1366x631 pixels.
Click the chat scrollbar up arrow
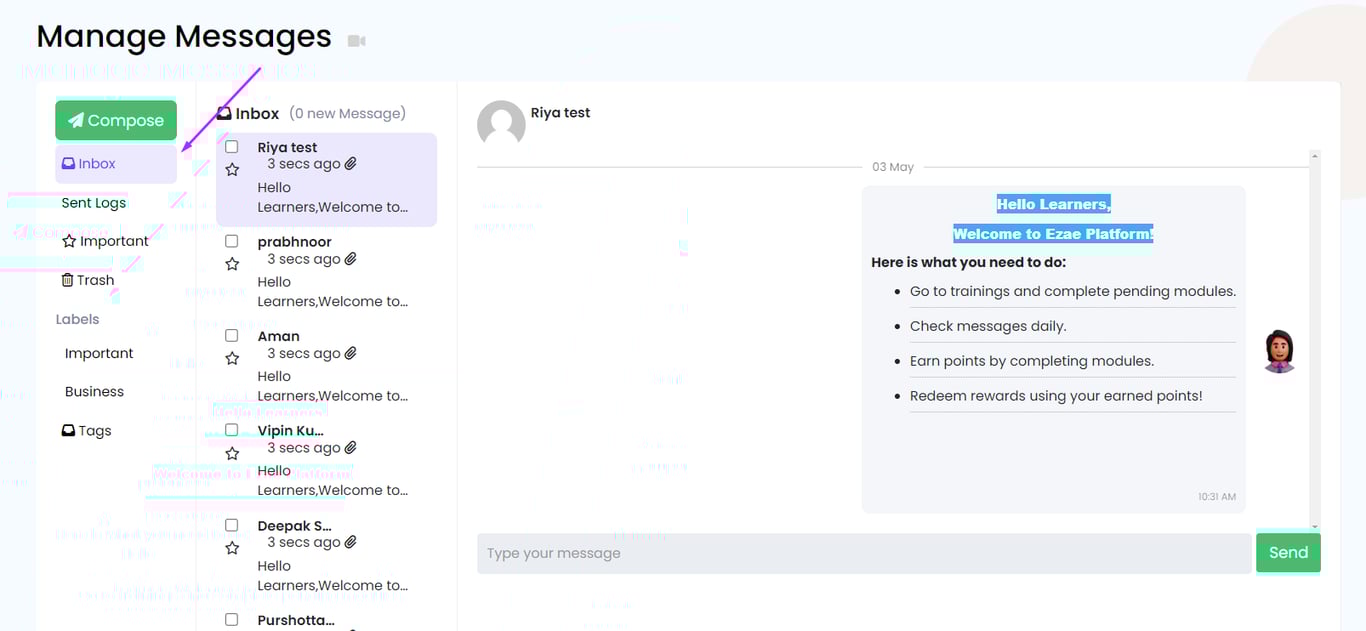[x=1315, y=156]
